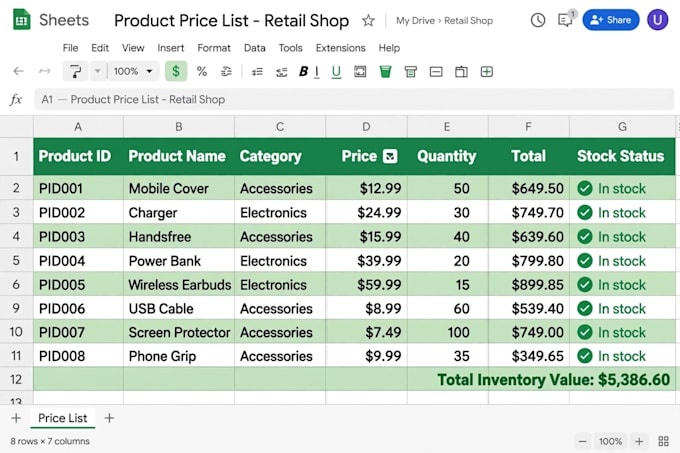Viewport: 680px width, 453px height.
Task: Open the Insert menu
Action: tap(170, 48)
